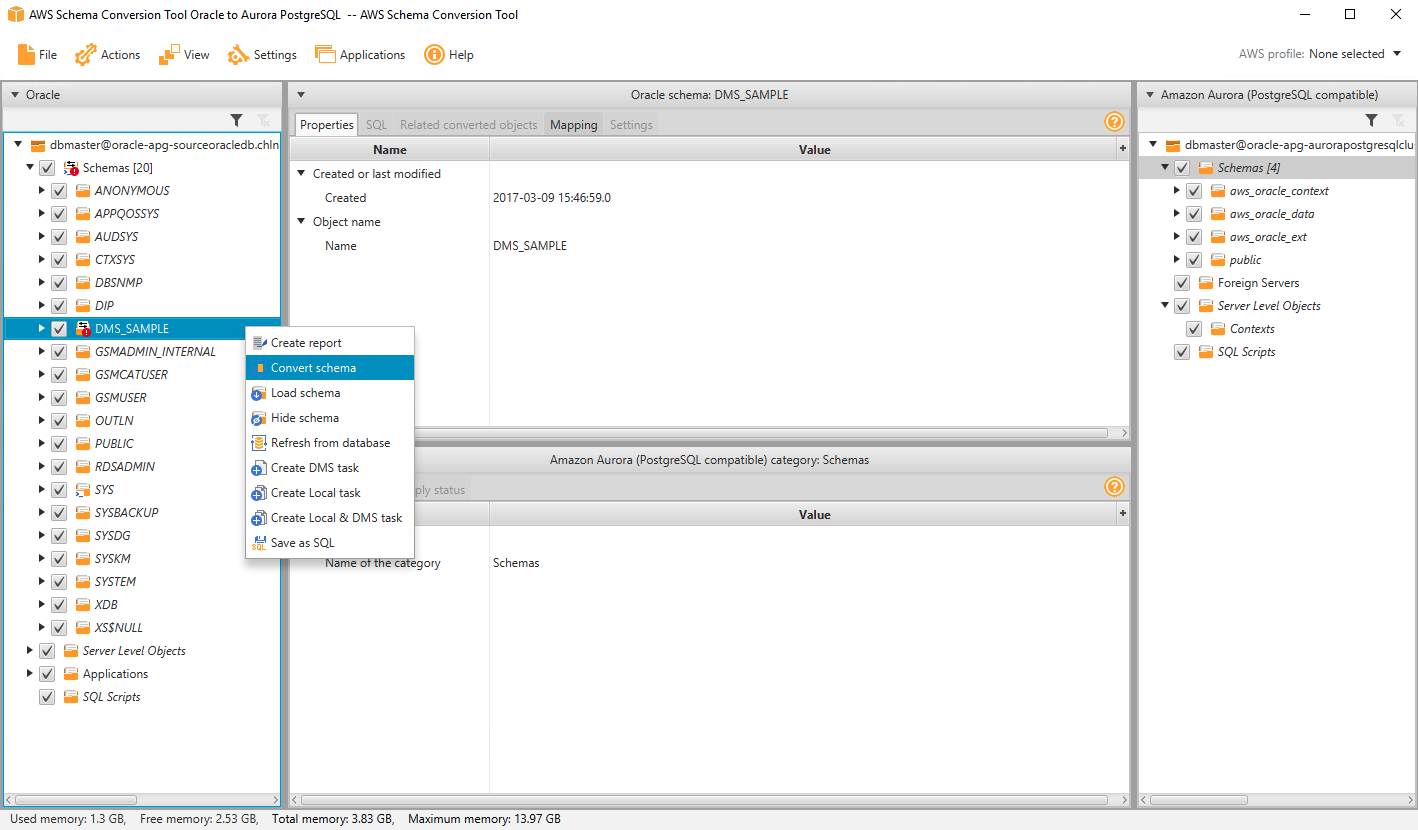Toggle the SYSTEM schema checkbox
Image resolution: width=1418 pixels, height=830 pixels.
(59, 582)
